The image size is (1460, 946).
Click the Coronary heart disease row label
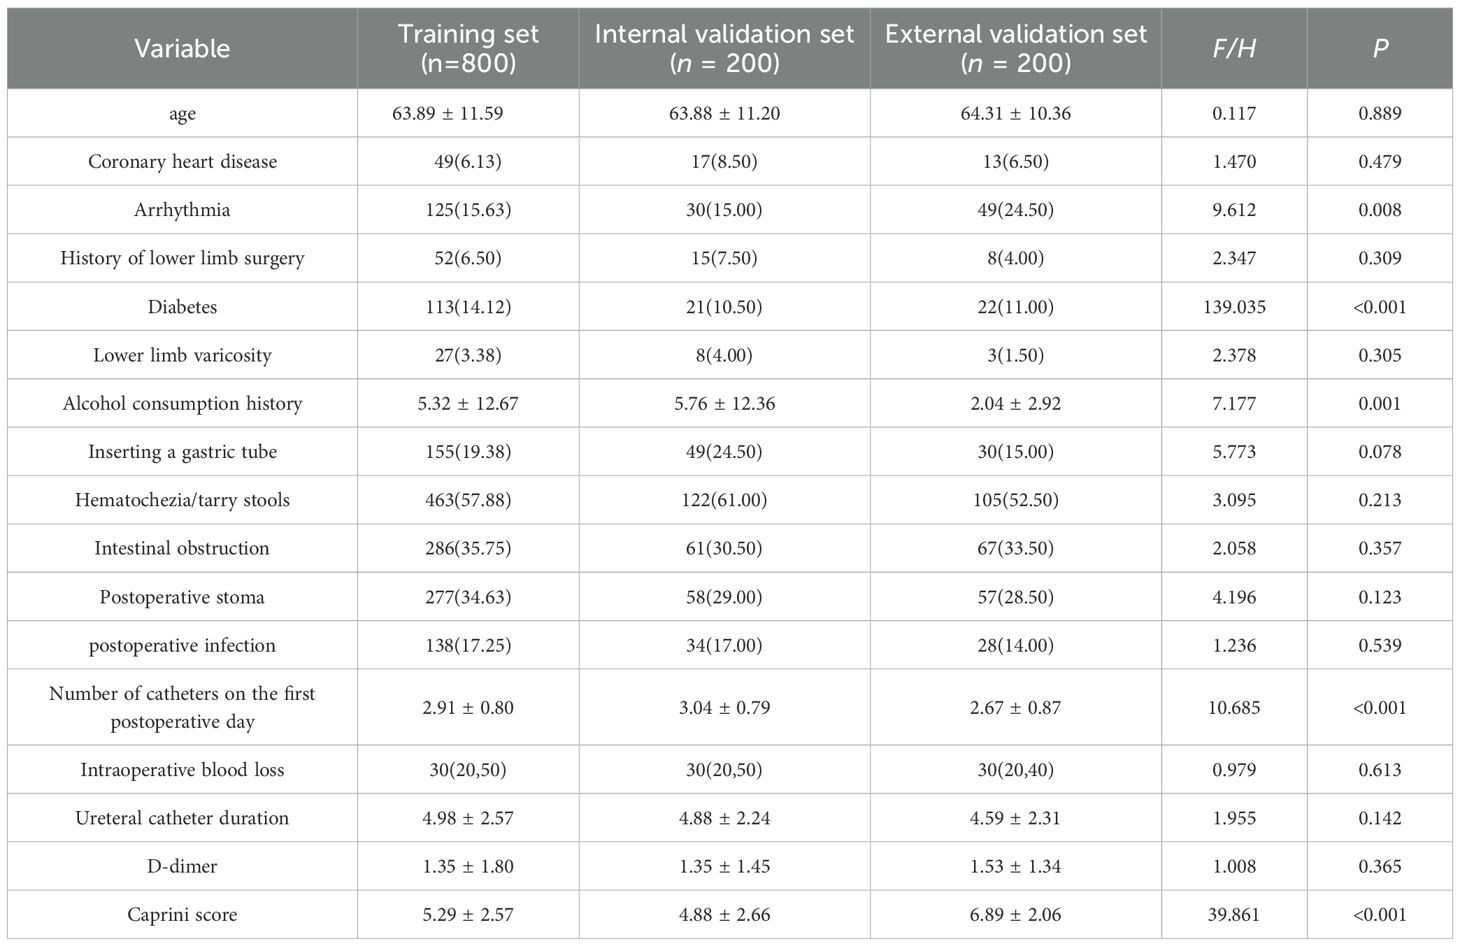(x=182, y=162)
